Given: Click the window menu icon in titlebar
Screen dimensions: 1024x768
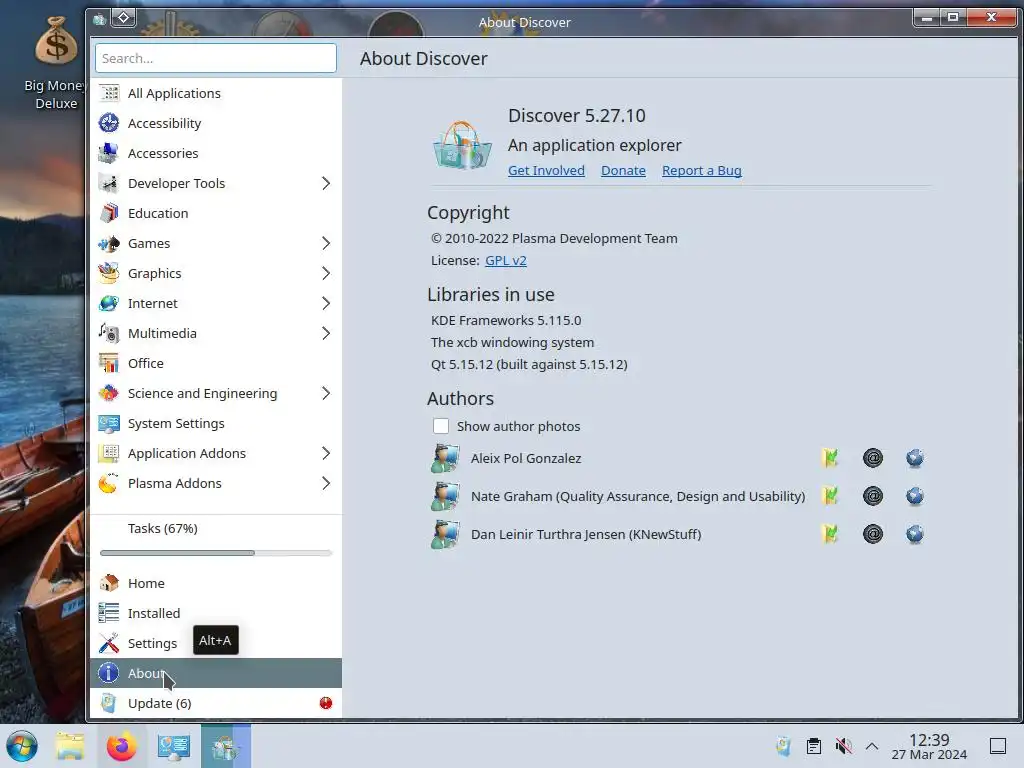Looking at the screenshot, I should pos(99,20).
